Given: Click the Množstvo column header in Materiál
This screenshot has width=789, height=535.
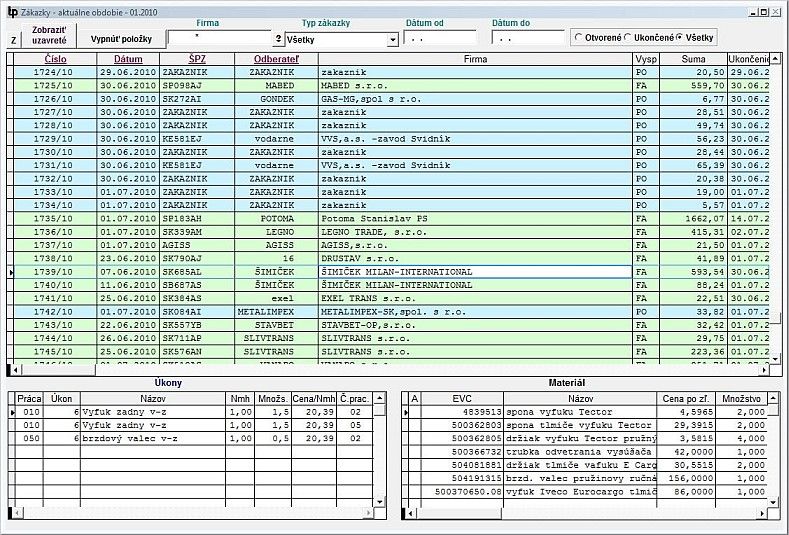Looking at the screenshot, I should (741, 399).
